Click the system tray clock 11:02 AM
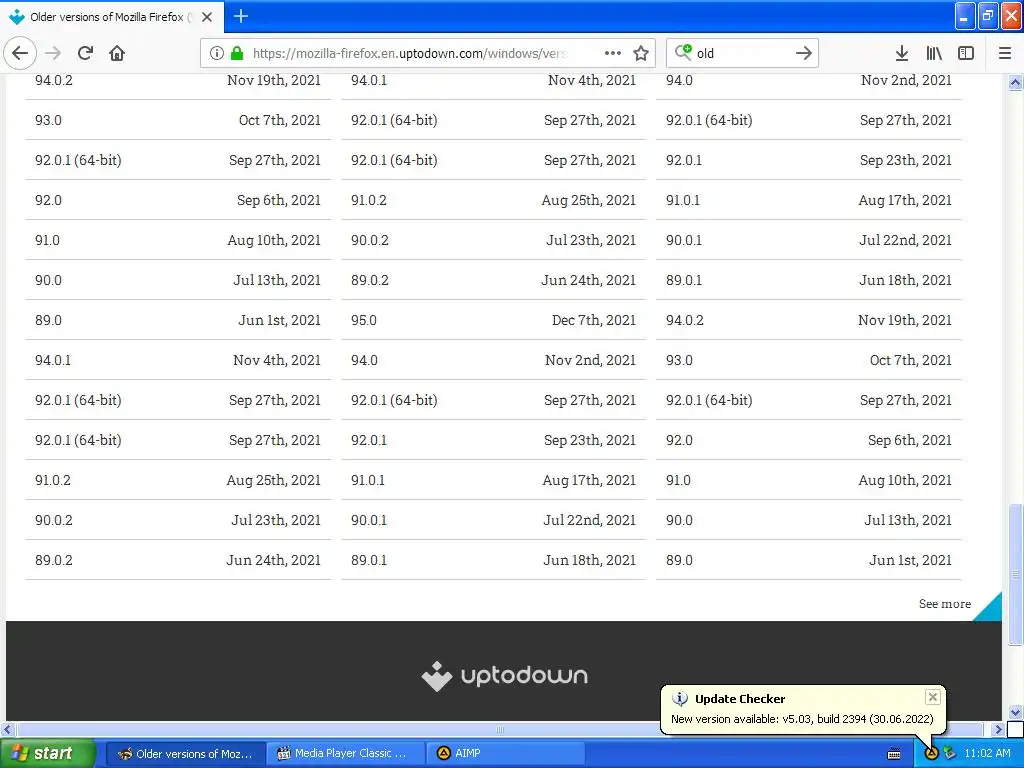The image size is (1024, 768). tap(987, 753)
